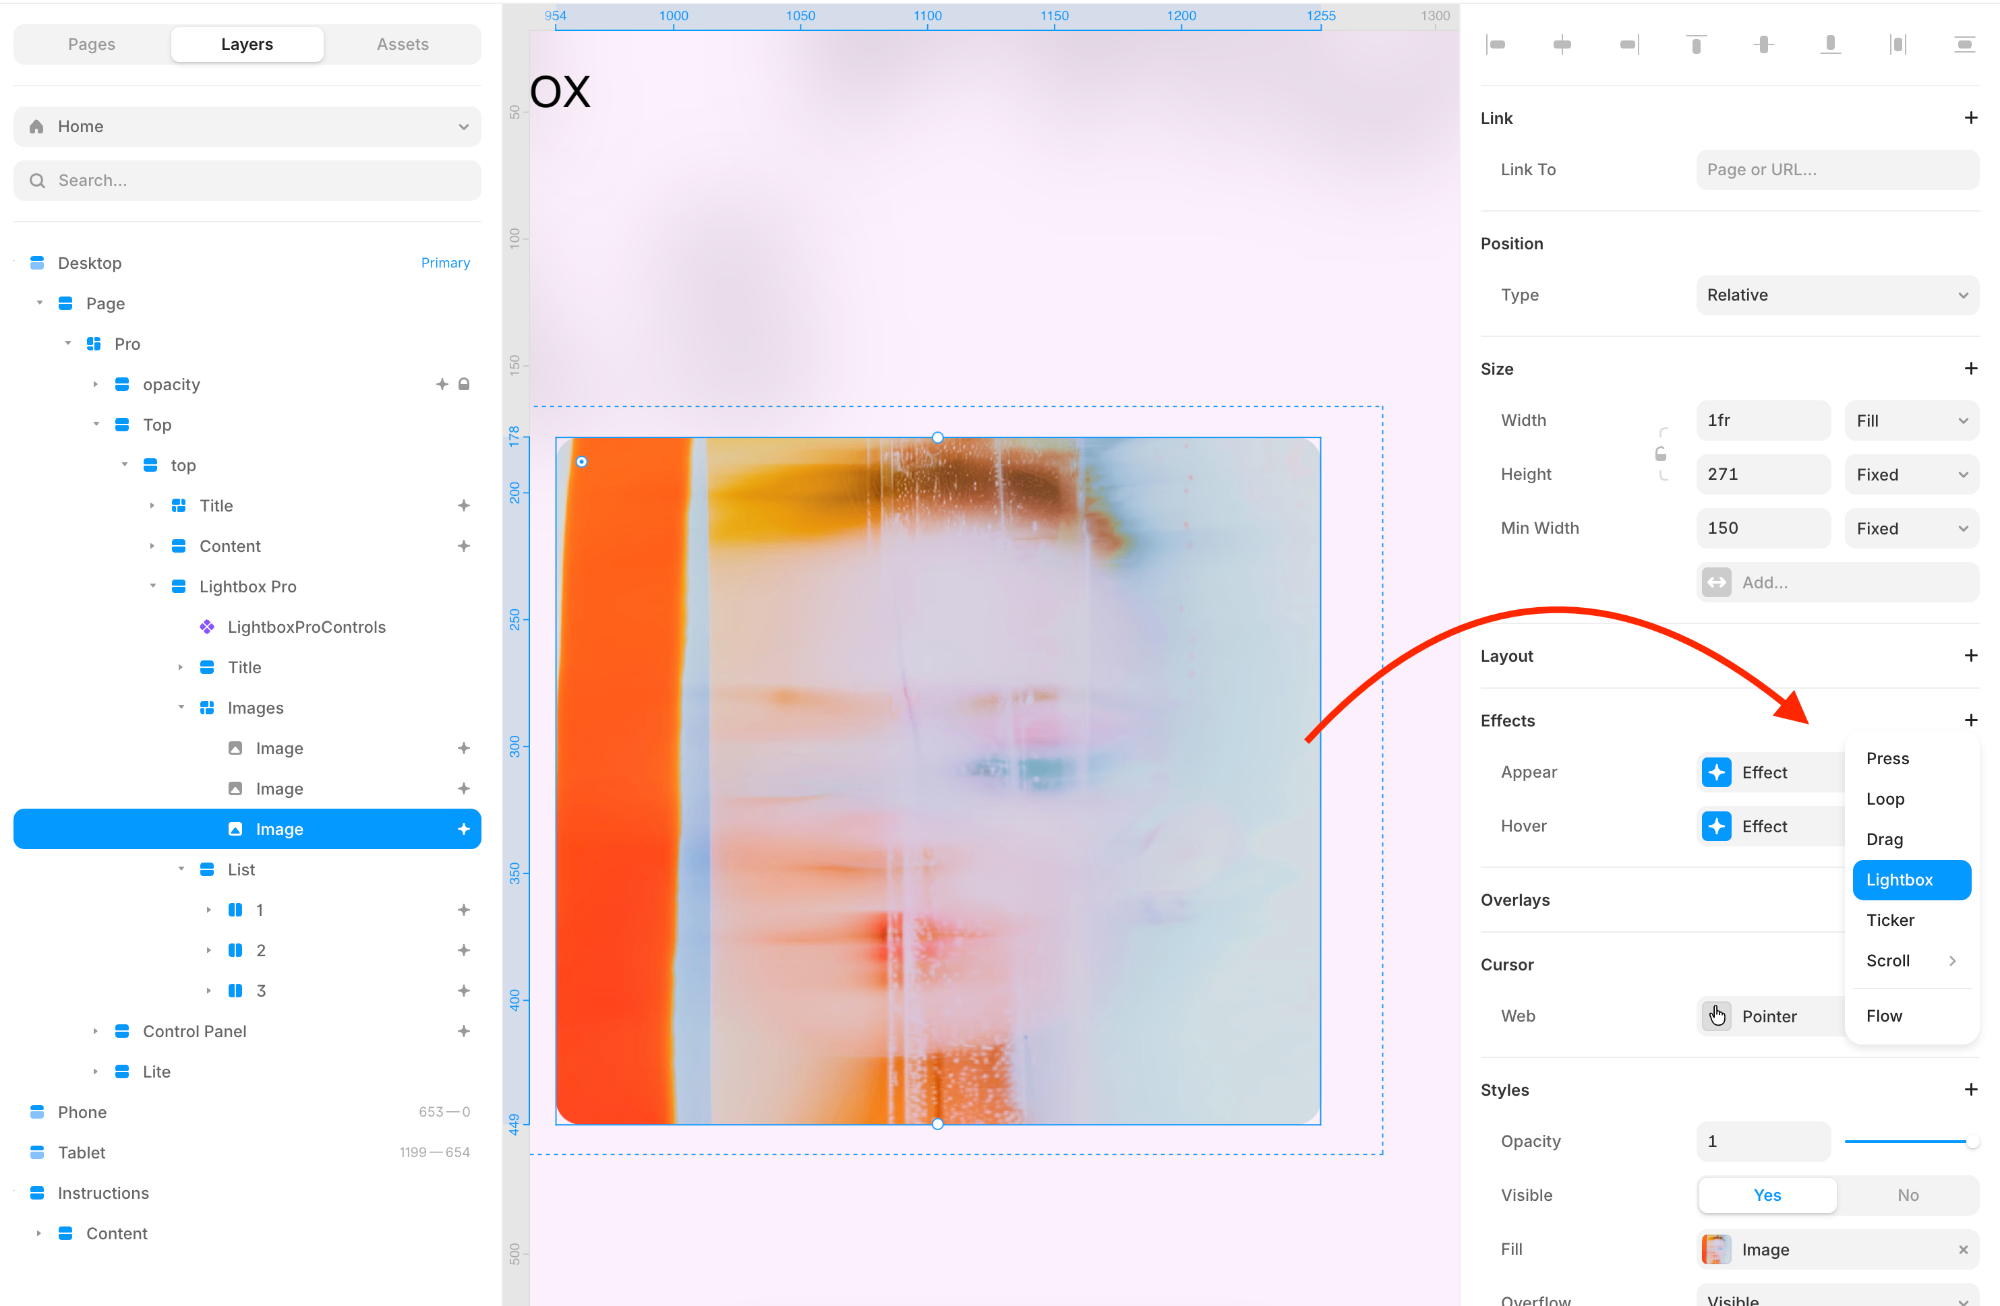This screenshot has width=2000, height=1306.
Task: Remove the Fill image with x icon
Action: (1963, 1249)
